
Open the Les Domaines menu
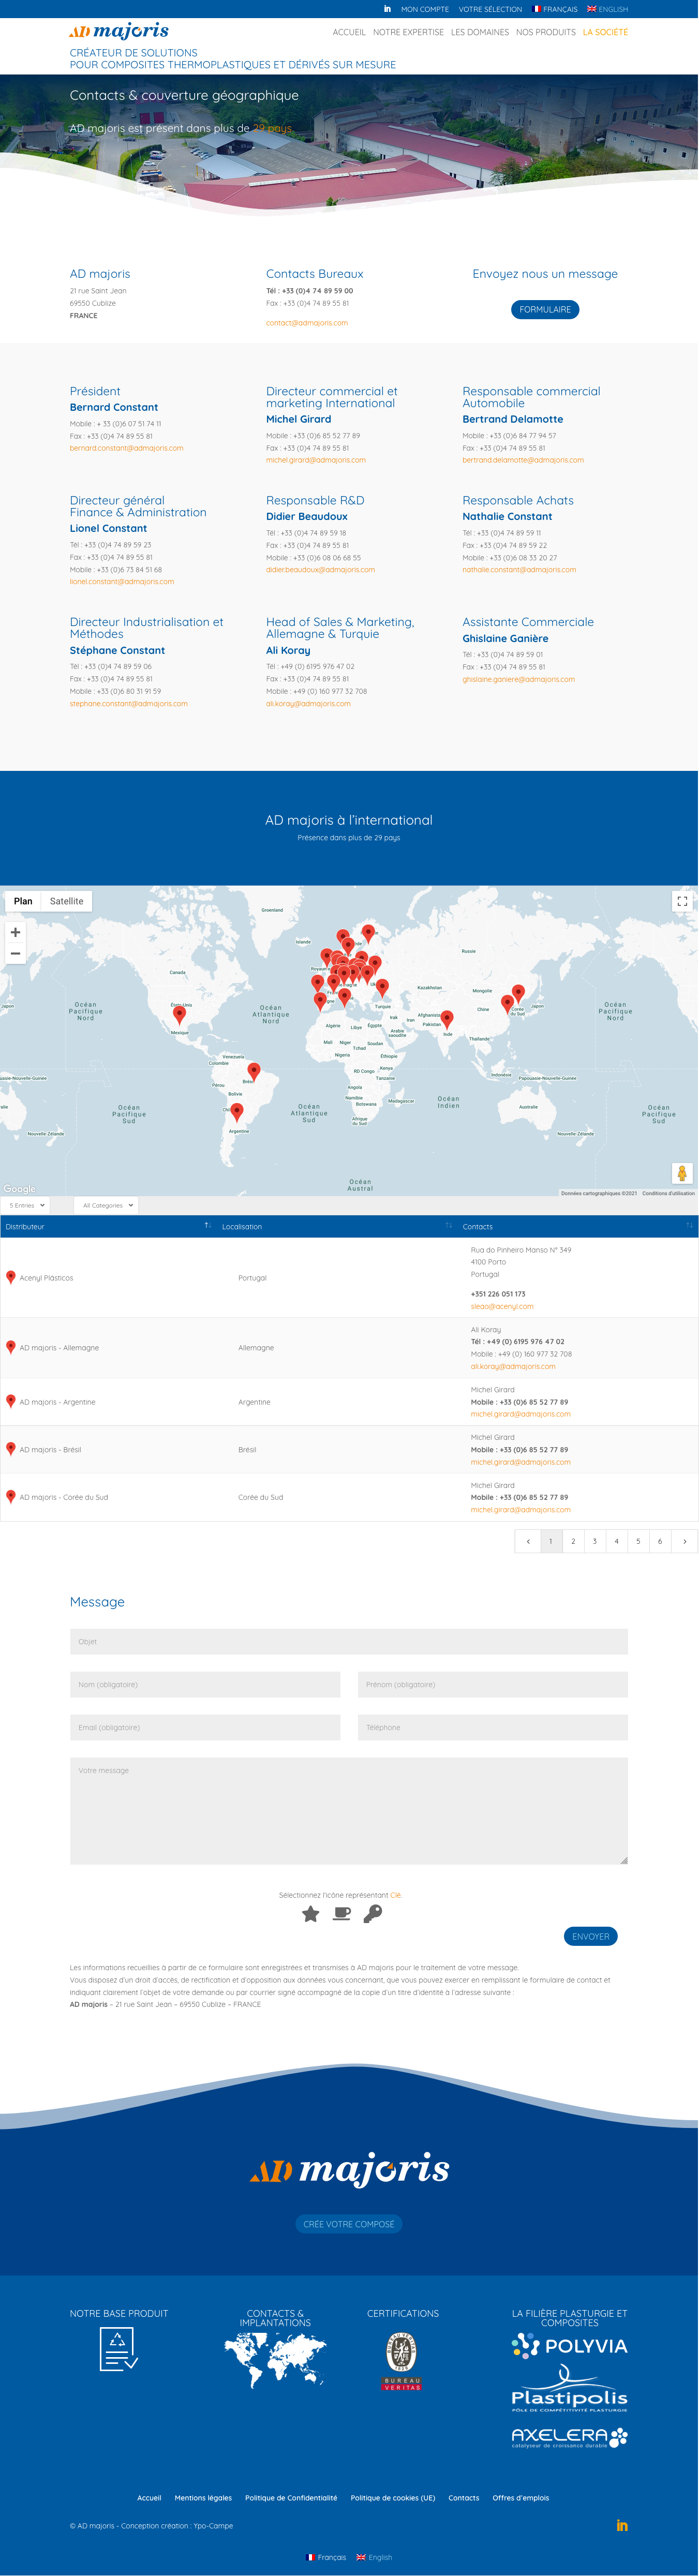[480, 32]
